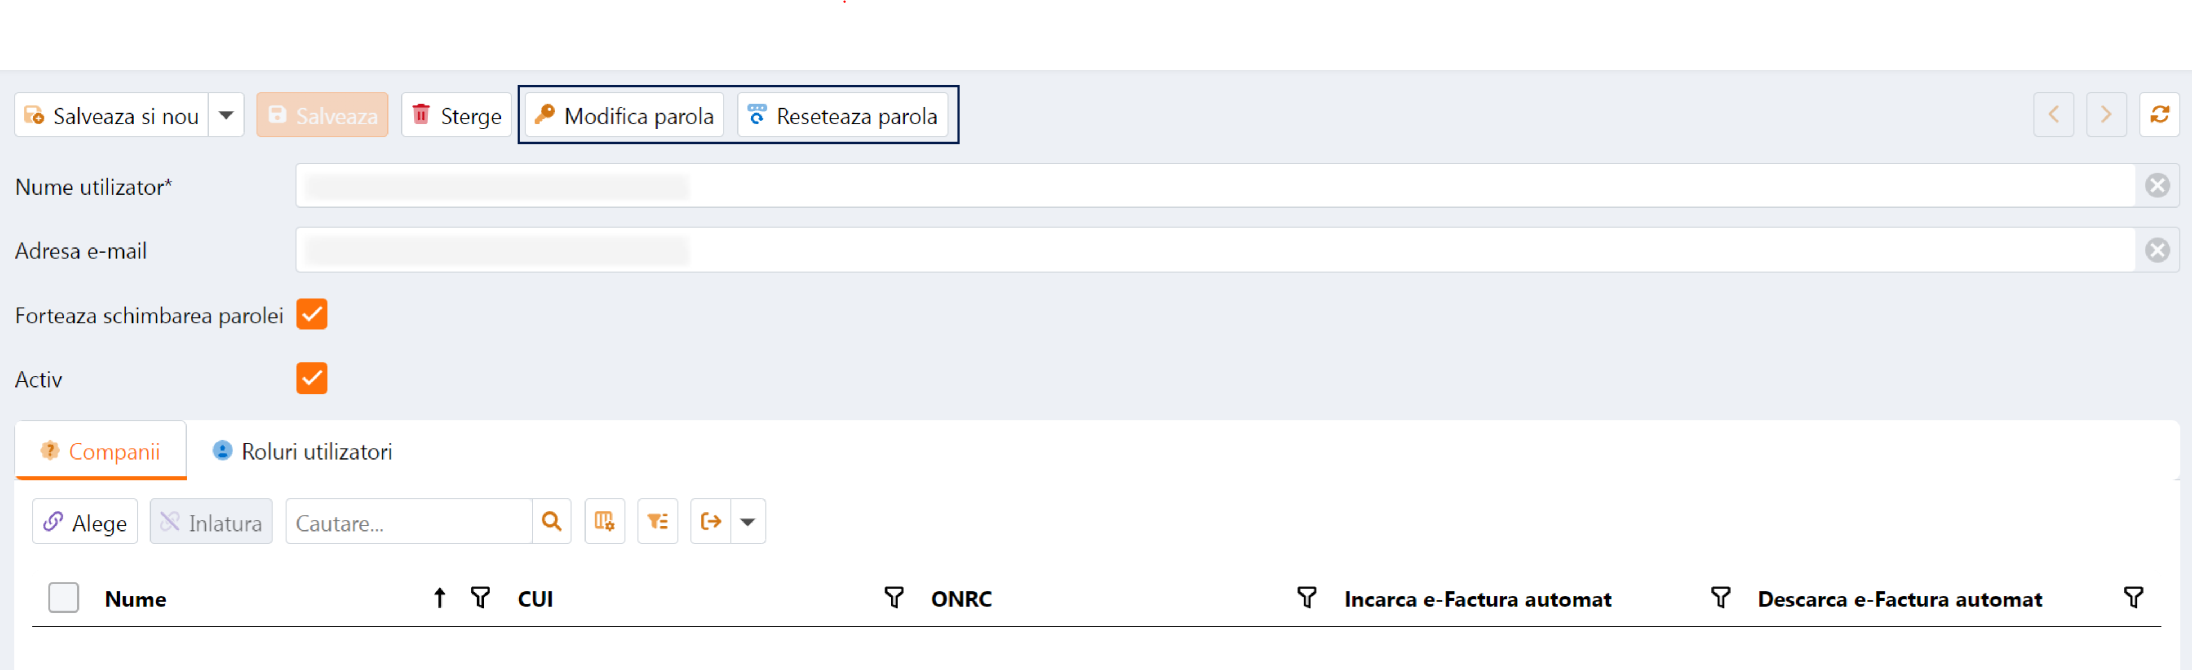The height and width of the screenshot is (670, 2192).
Task: Click Modifica parola button
Action: point(625,116)
